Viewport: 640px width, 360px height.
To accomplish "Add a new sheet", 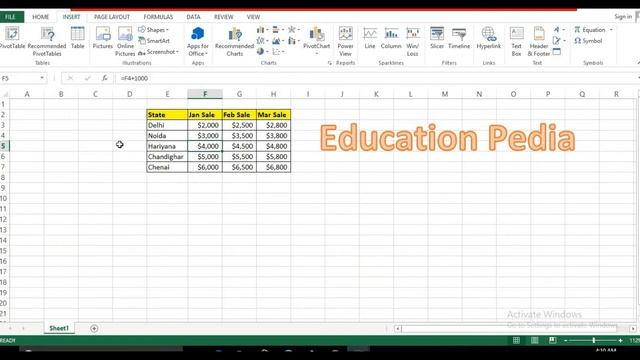I will click(x=94, y=328).
